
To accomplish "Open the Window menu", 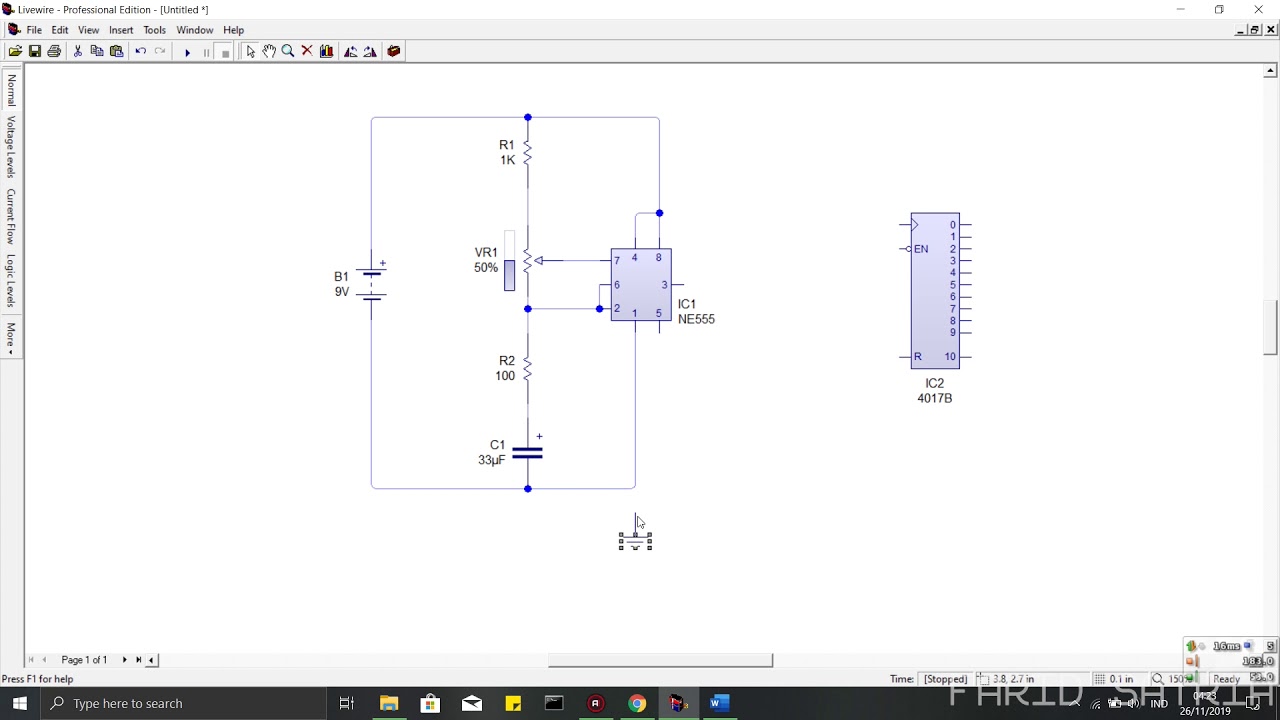I will pos(195,30).
